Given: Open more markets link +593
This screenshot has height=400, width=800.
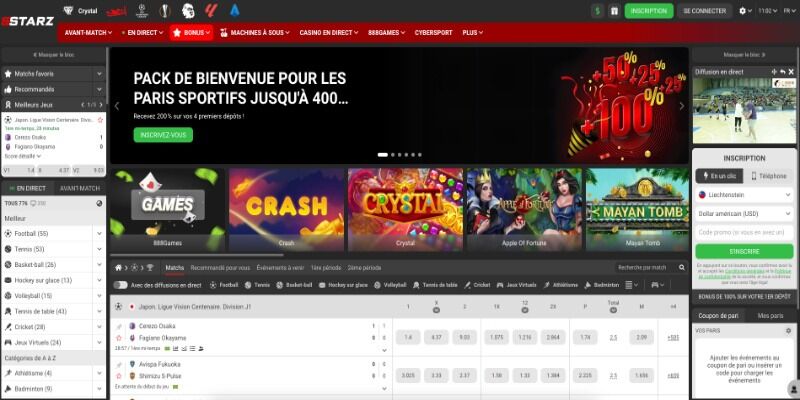Looking at the screenshot, I should click(673, 337).
